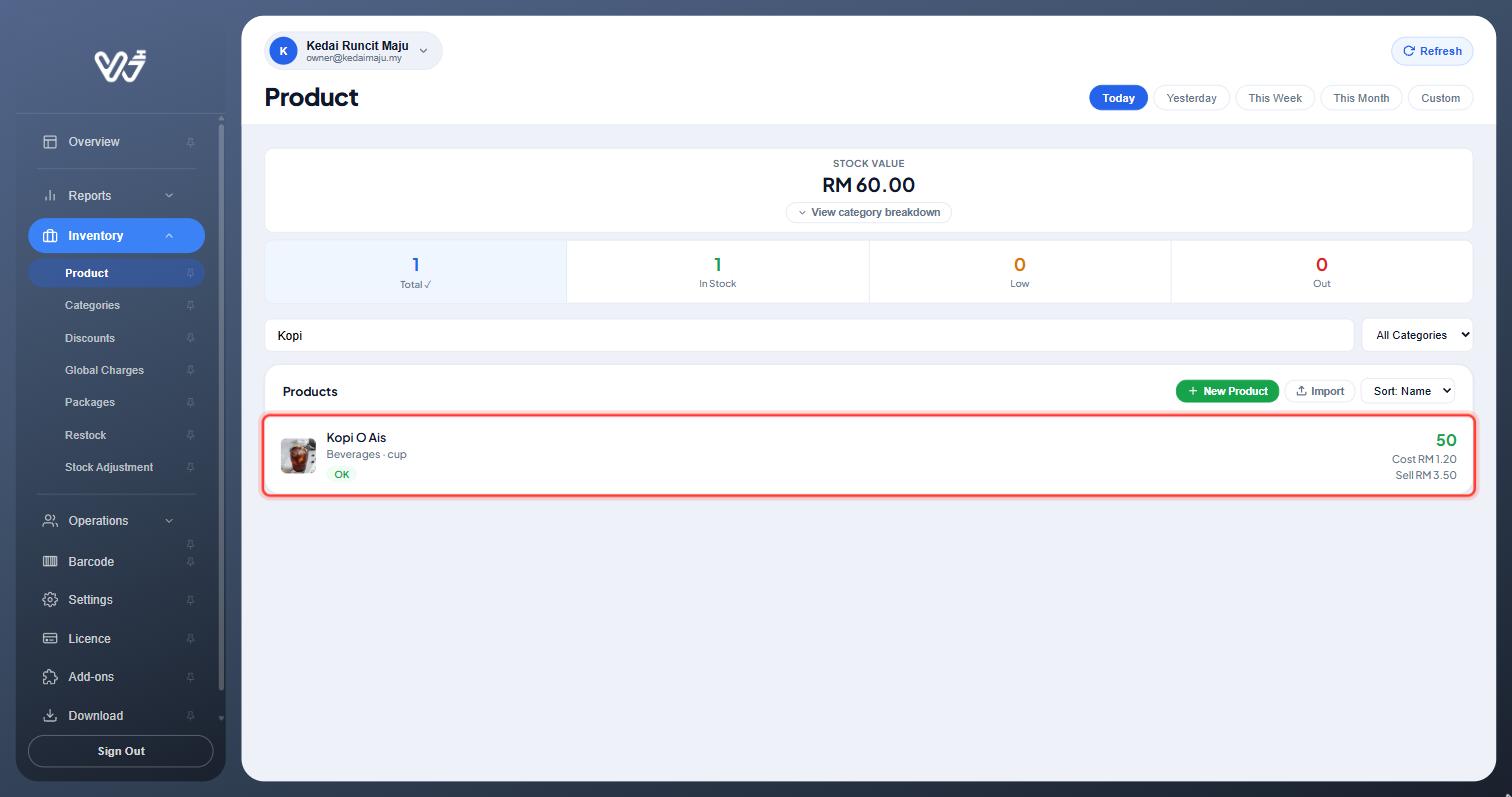Select the Today date filter
The height and width of the screenshot is (797, 1512).
pyautogui.click(x=1118, y=98)
